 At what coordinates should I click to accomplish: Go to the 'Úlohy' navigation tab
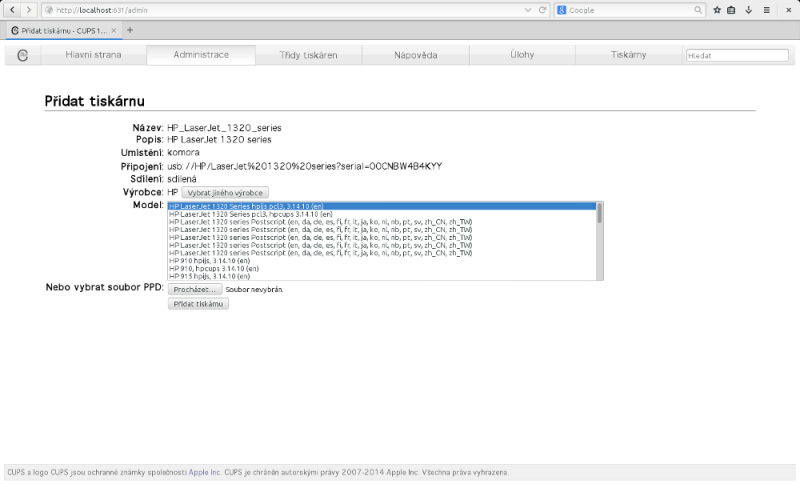click(522, 55)
